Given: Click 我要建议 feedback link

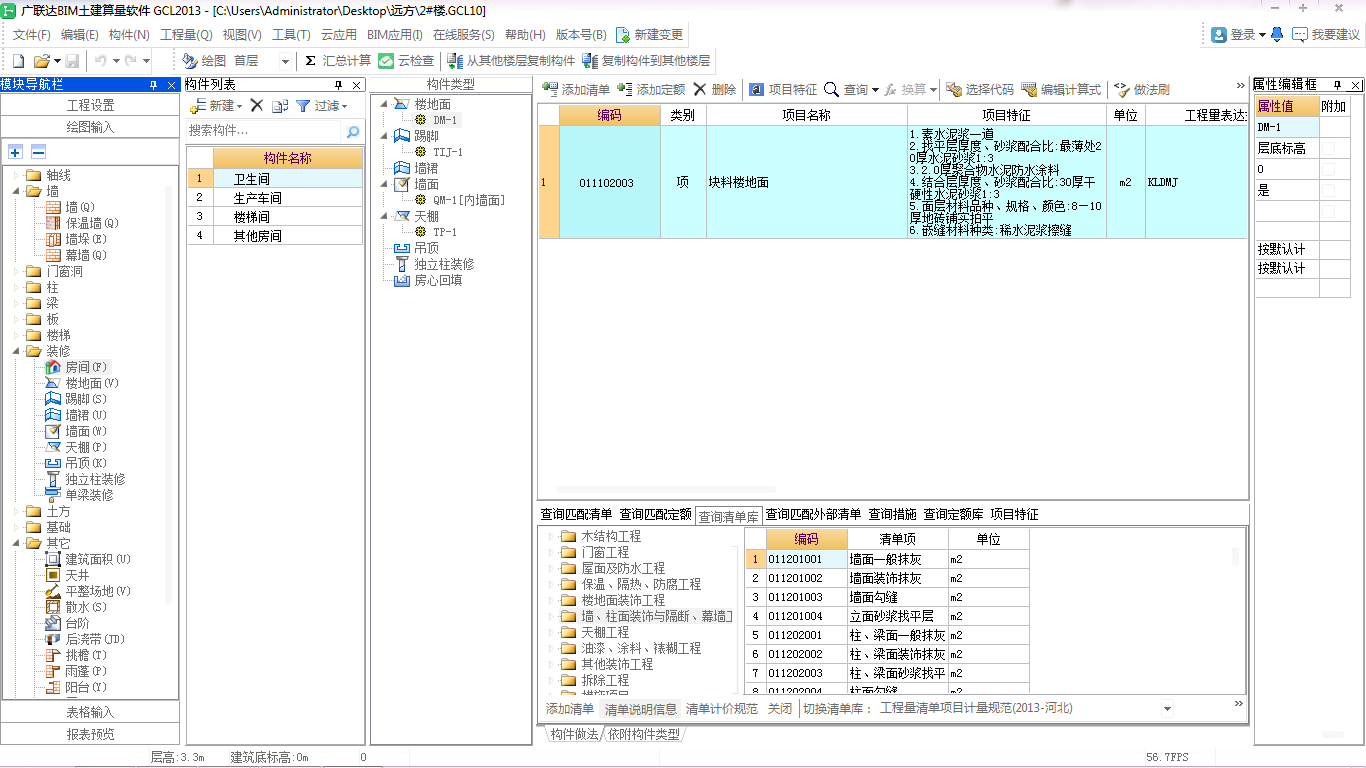Looking at the screenshot, I should pos(1326,34).
